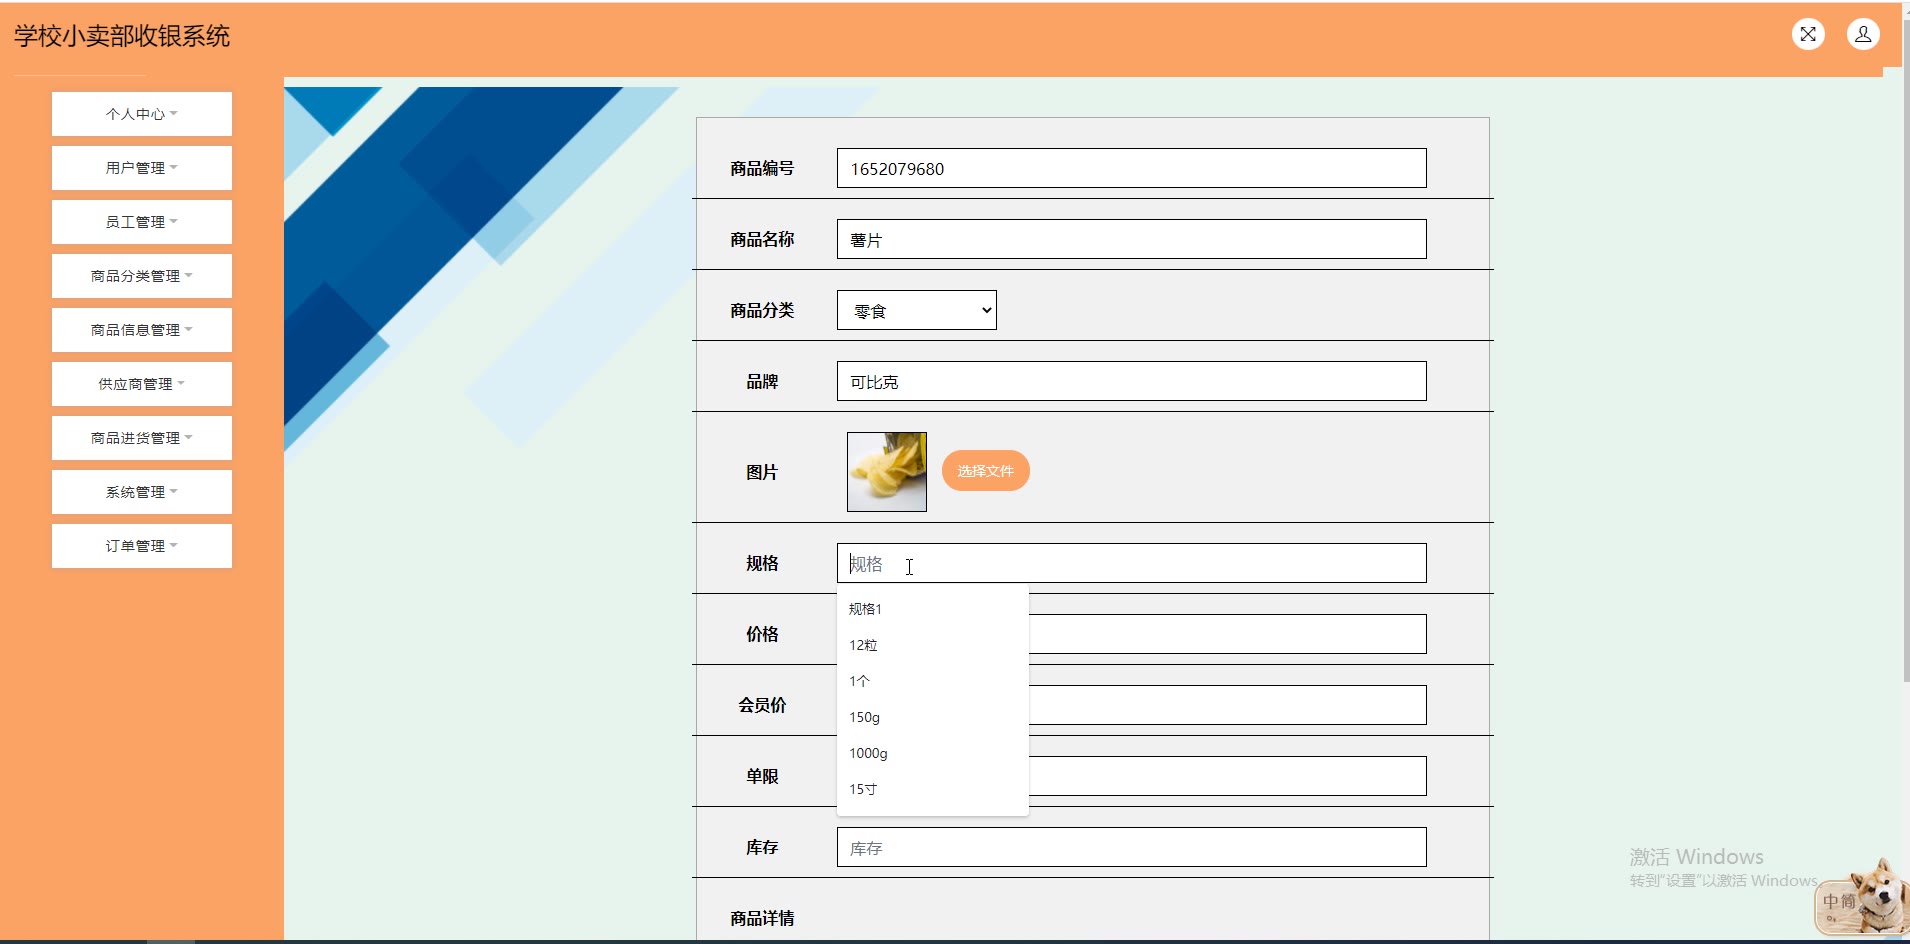
Task: Expand the 个人中心 menu
Action: [142, 114]
